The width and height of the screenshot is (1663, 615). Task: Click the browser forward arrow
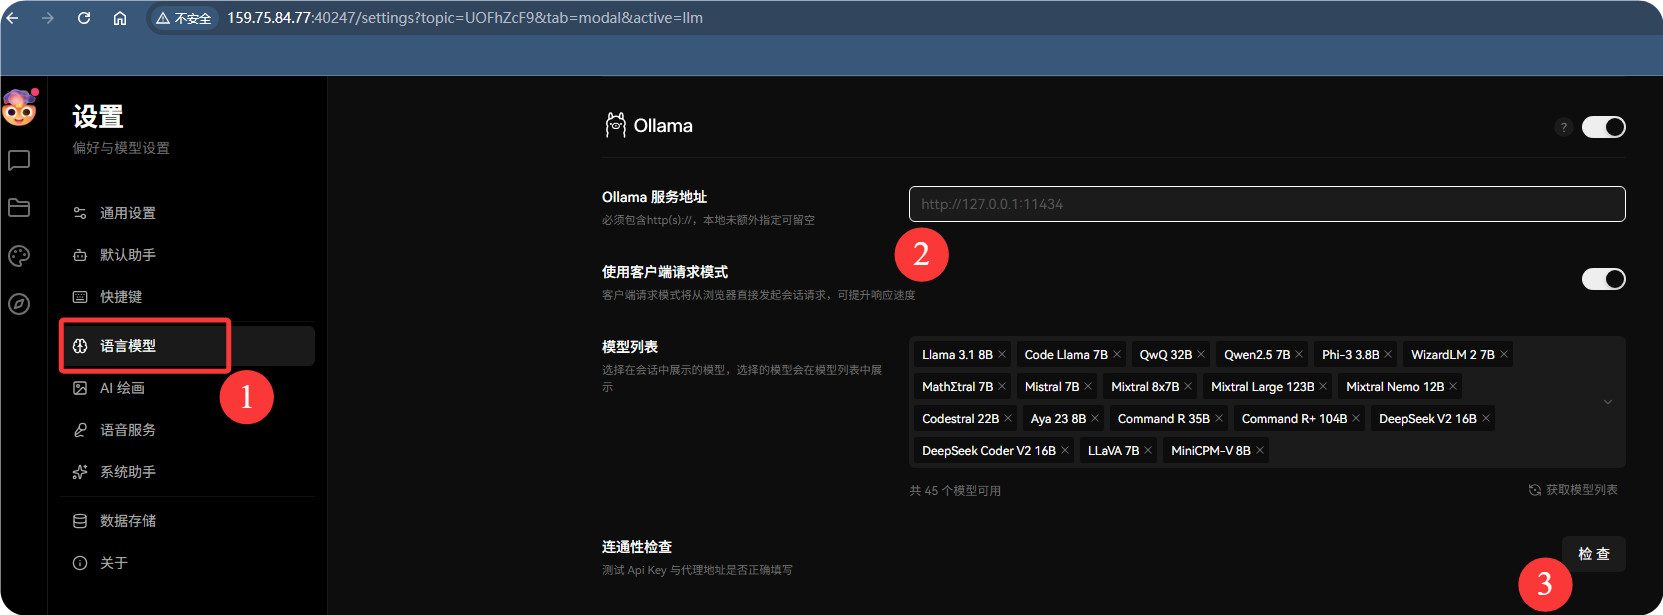coord(48,18)
